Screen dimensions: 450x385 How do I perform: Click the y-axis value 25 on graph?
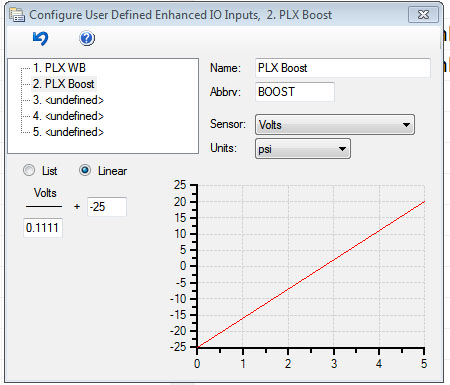[180, 185]
